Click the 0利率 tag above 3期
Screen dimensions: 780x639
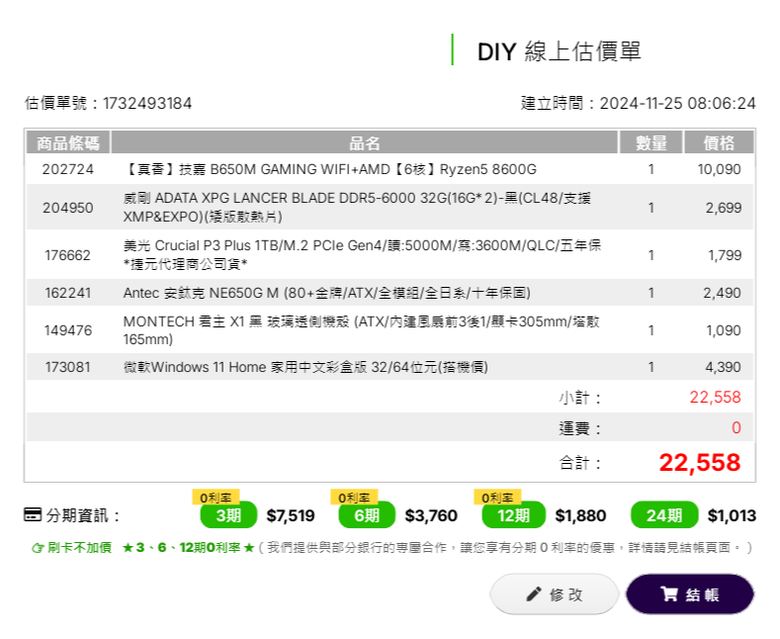216,497
